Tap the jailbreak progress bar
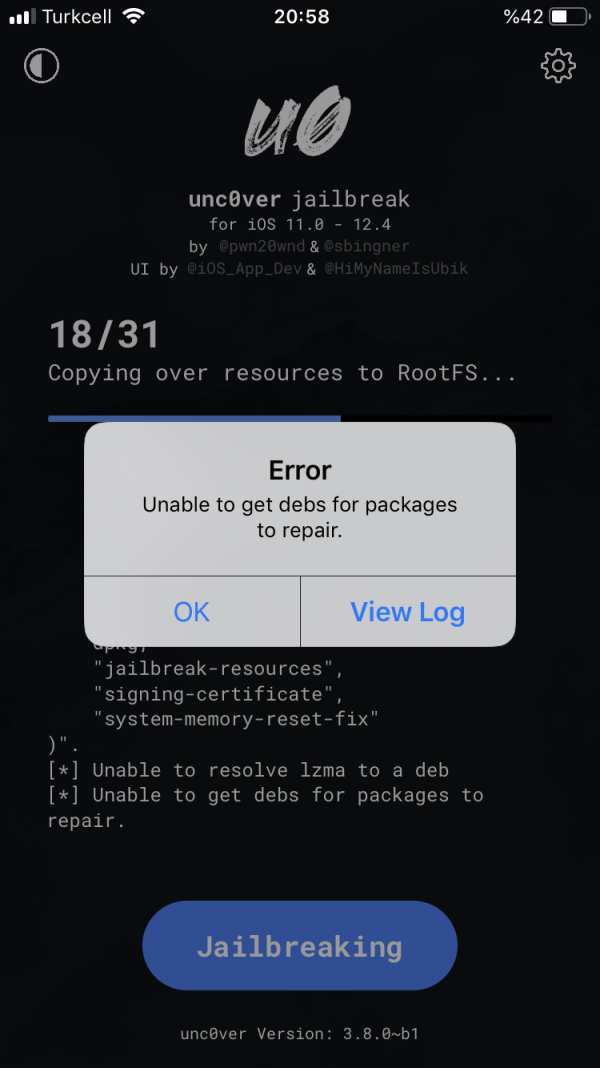 click(x=300, y=418)
